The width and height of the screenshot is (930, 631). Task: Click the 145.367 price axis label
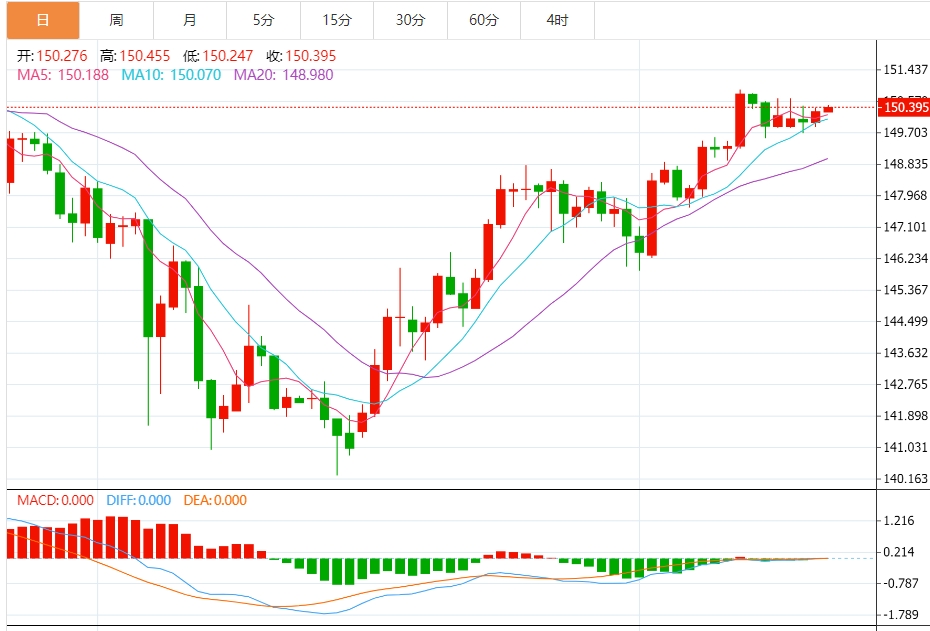905,290
